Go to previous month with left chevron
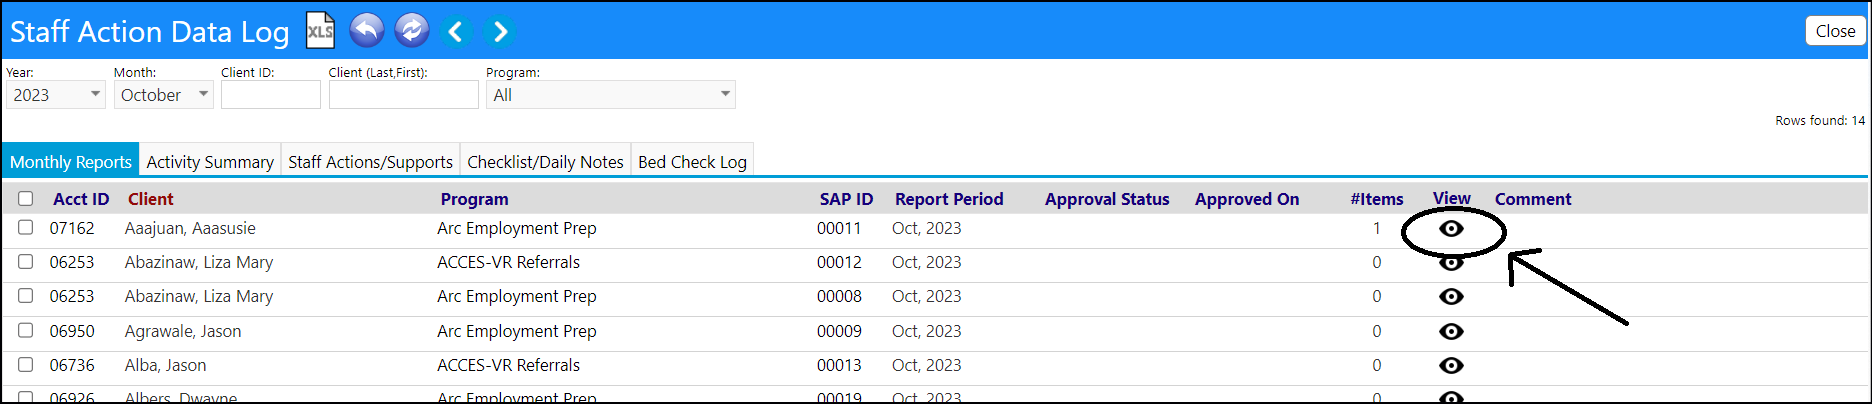Viewport: 1872px width, 404px height. pos(456,32)
